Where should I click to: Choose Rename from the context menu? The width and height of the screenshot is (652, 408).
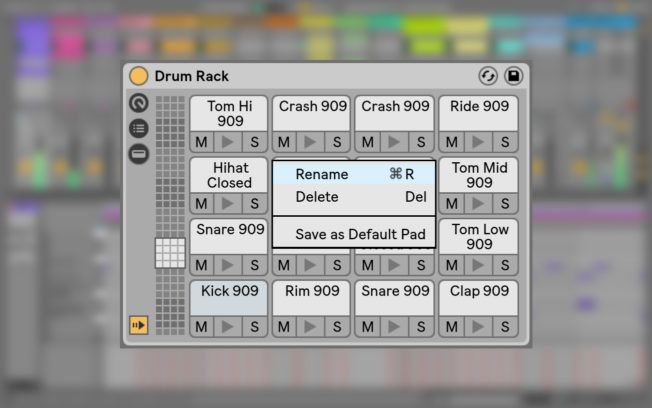(x=354, y=174)
